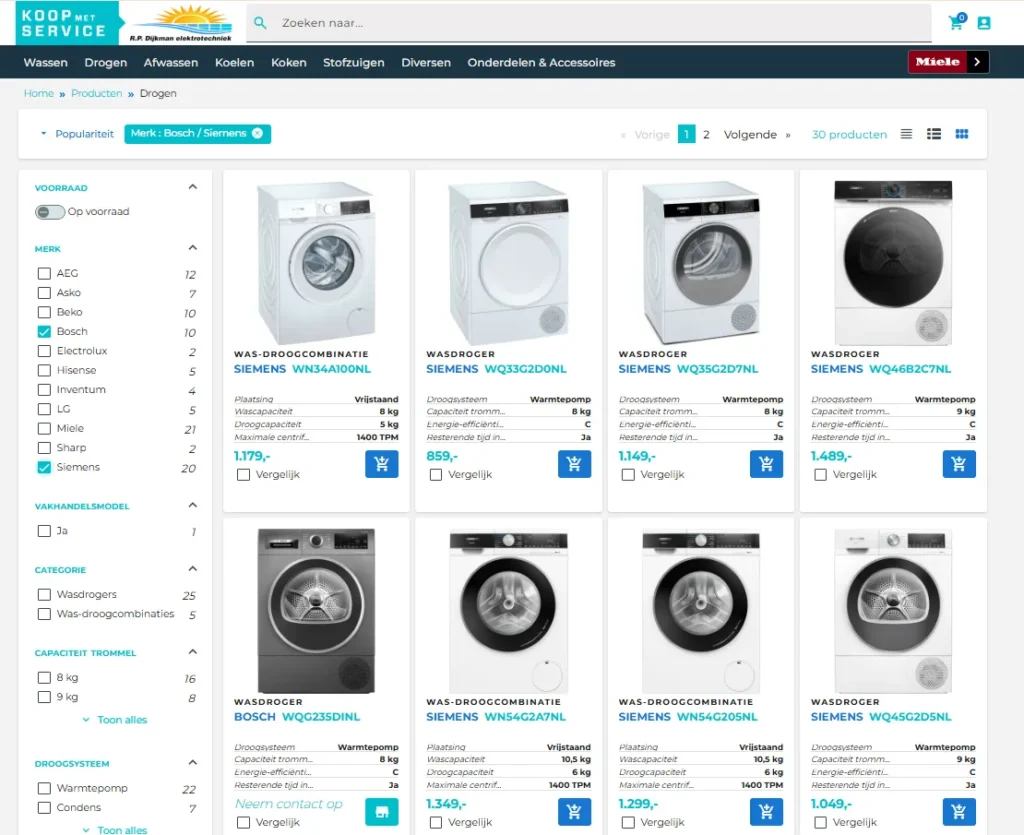Add Siemens WQ46B2C7NL to cart
The width and height of the screenshot is (1024, 835).
(x=959, y=464)
